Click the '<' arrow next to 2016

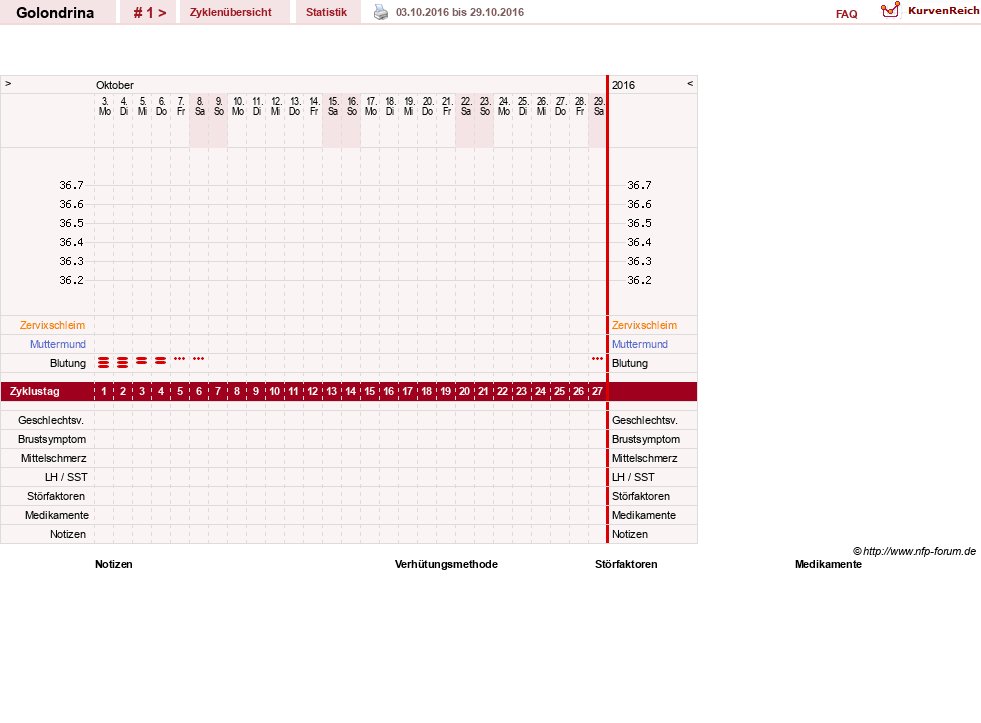[x=690, y=83]
